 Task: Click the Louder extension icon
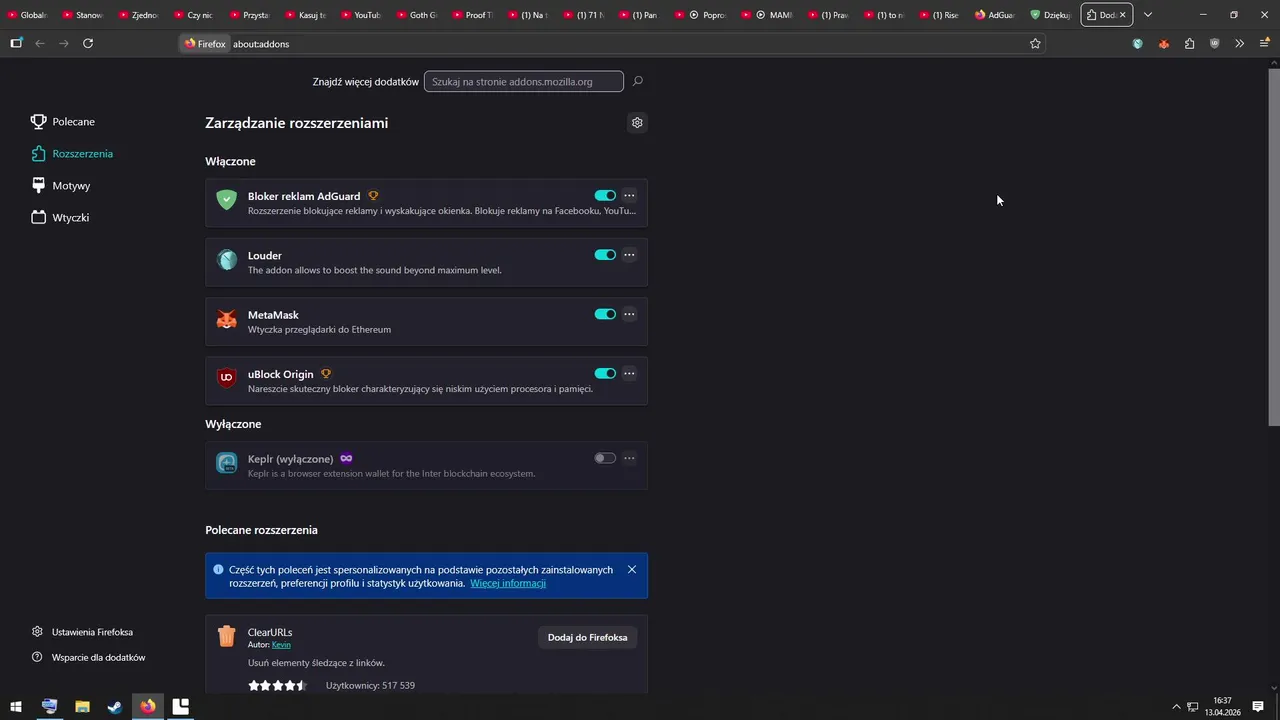(227, 260)
